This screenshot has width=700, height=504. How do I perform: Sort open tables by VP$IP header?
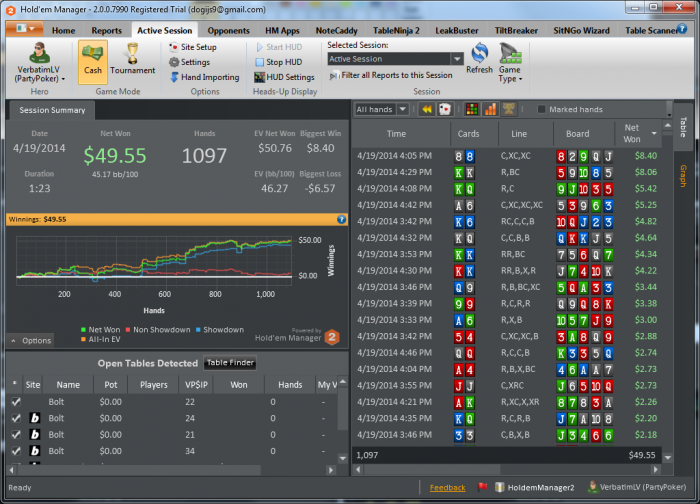(196, 384)
